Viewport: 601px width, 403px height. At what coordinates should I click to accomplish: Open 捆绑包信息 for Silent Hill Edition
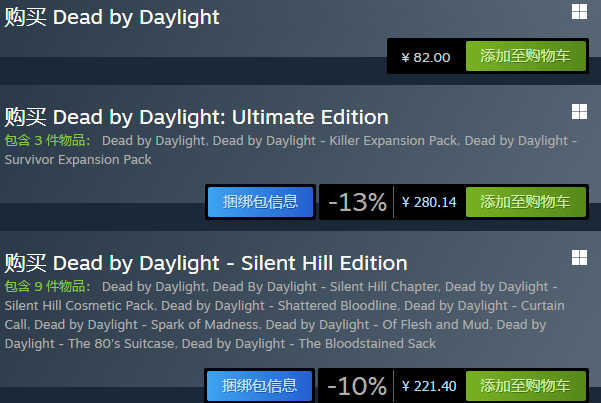[x=260, y=386]
